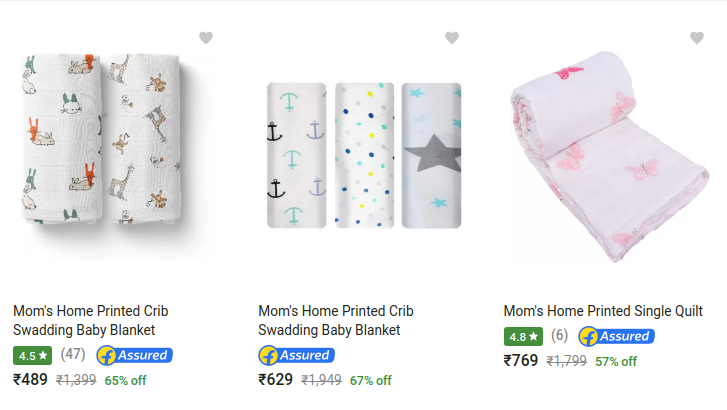Screen dimensions: 727x410
Task: Click the 4.5 star rating badge
Action: coord(34,355)
